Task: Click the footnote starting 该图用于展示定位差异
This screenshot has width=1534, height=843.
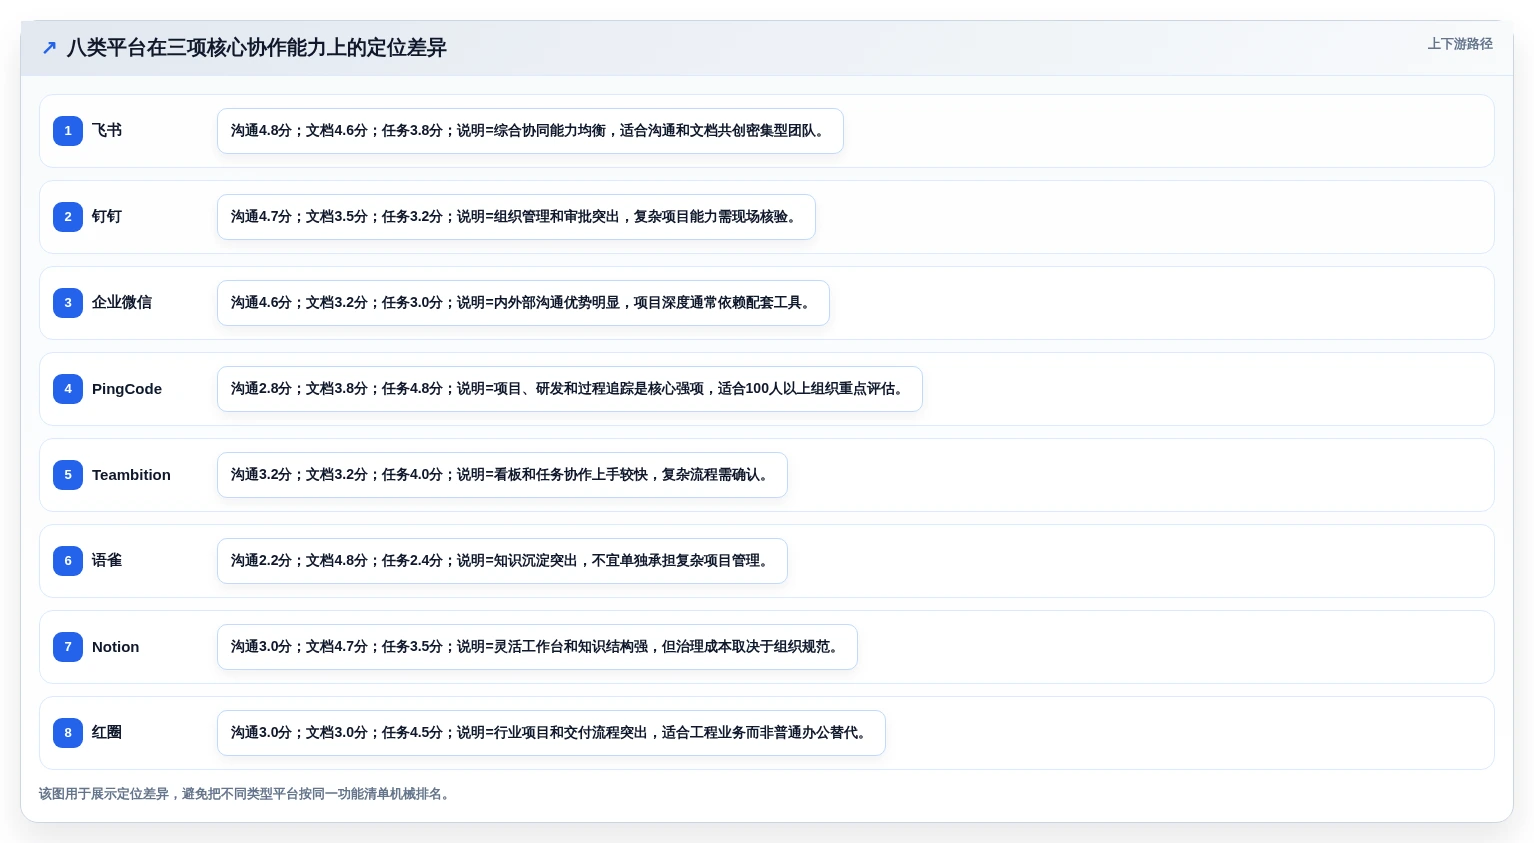Action: tap(246, 794)
